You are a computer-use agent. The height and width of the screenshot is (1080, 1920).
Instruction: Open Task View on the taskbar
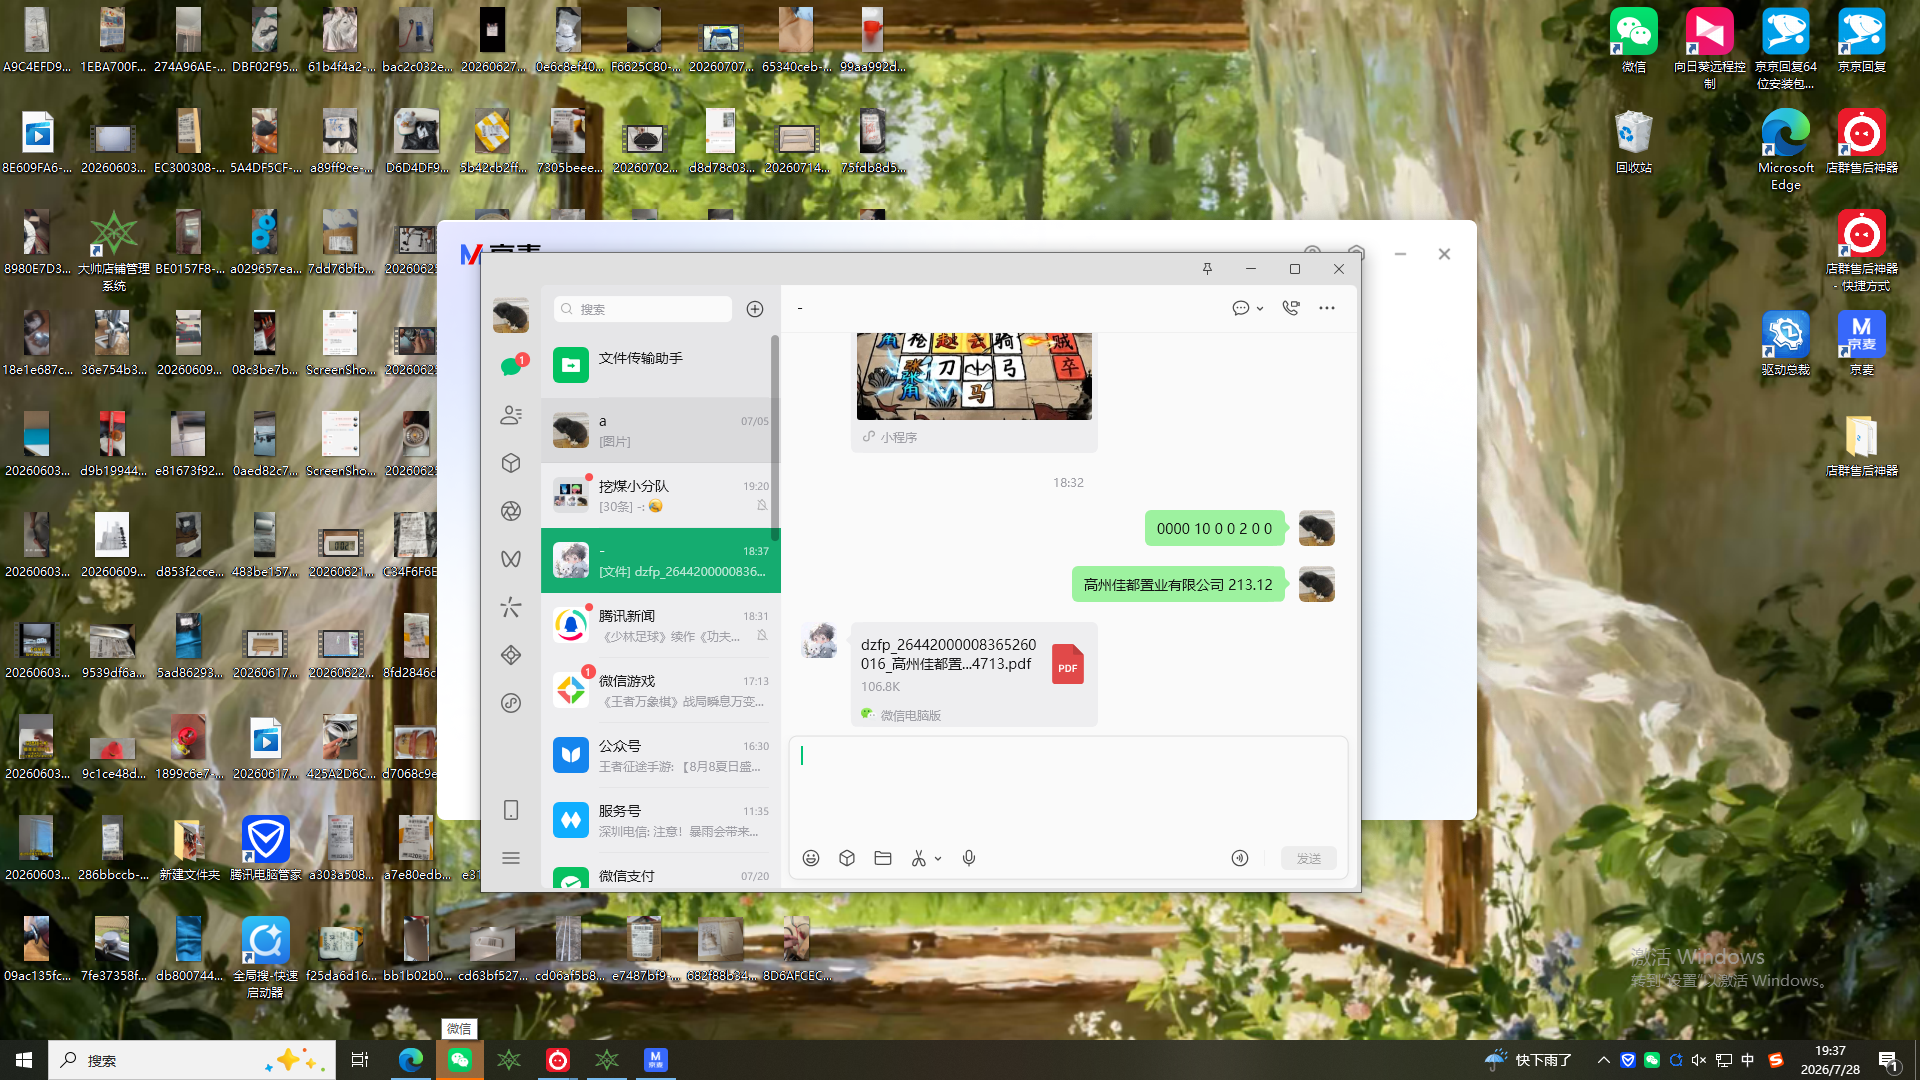click(x=360, y=1060)
